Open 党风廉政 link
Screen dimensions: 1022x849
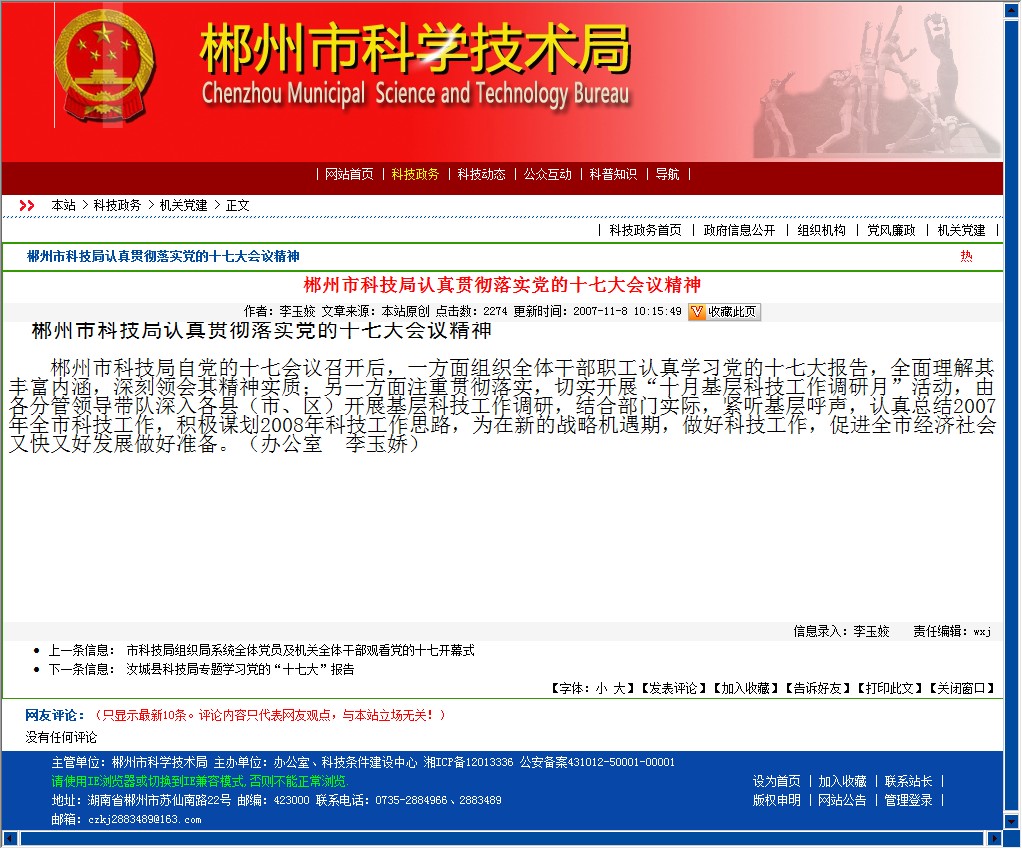pos(891,230)
